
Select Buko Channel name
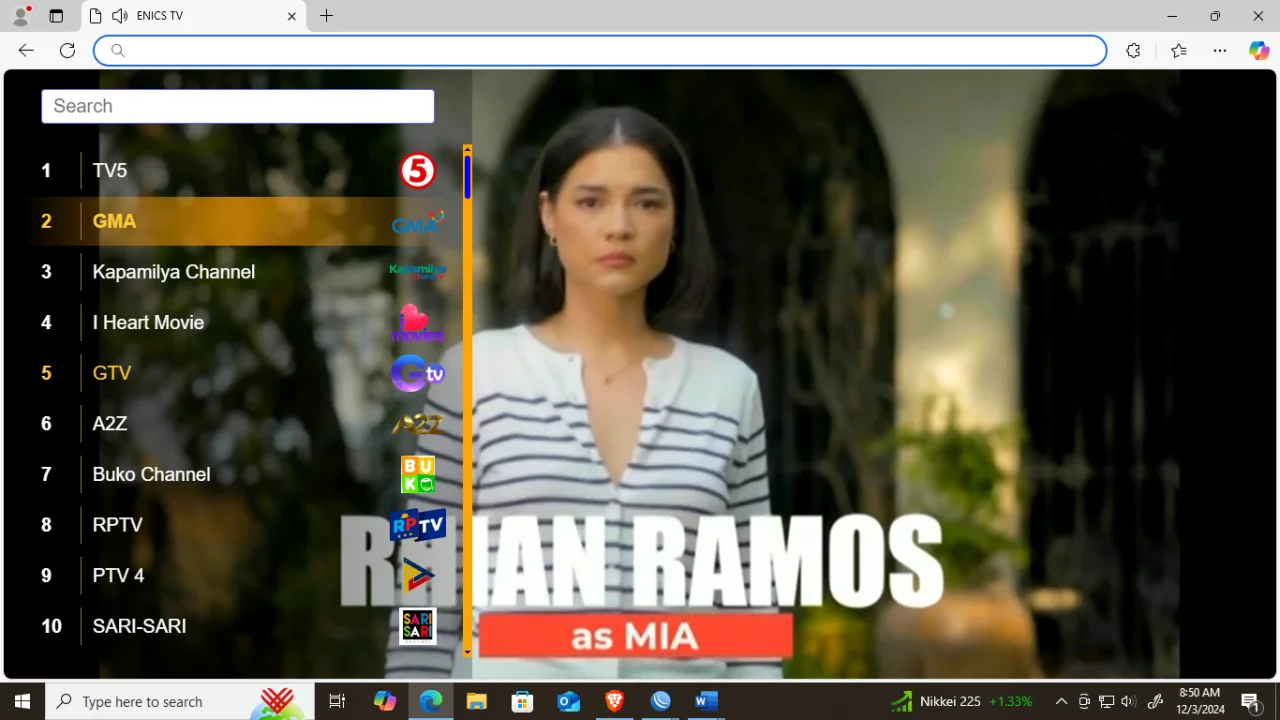pyautogui.click(x=151, y=475)
